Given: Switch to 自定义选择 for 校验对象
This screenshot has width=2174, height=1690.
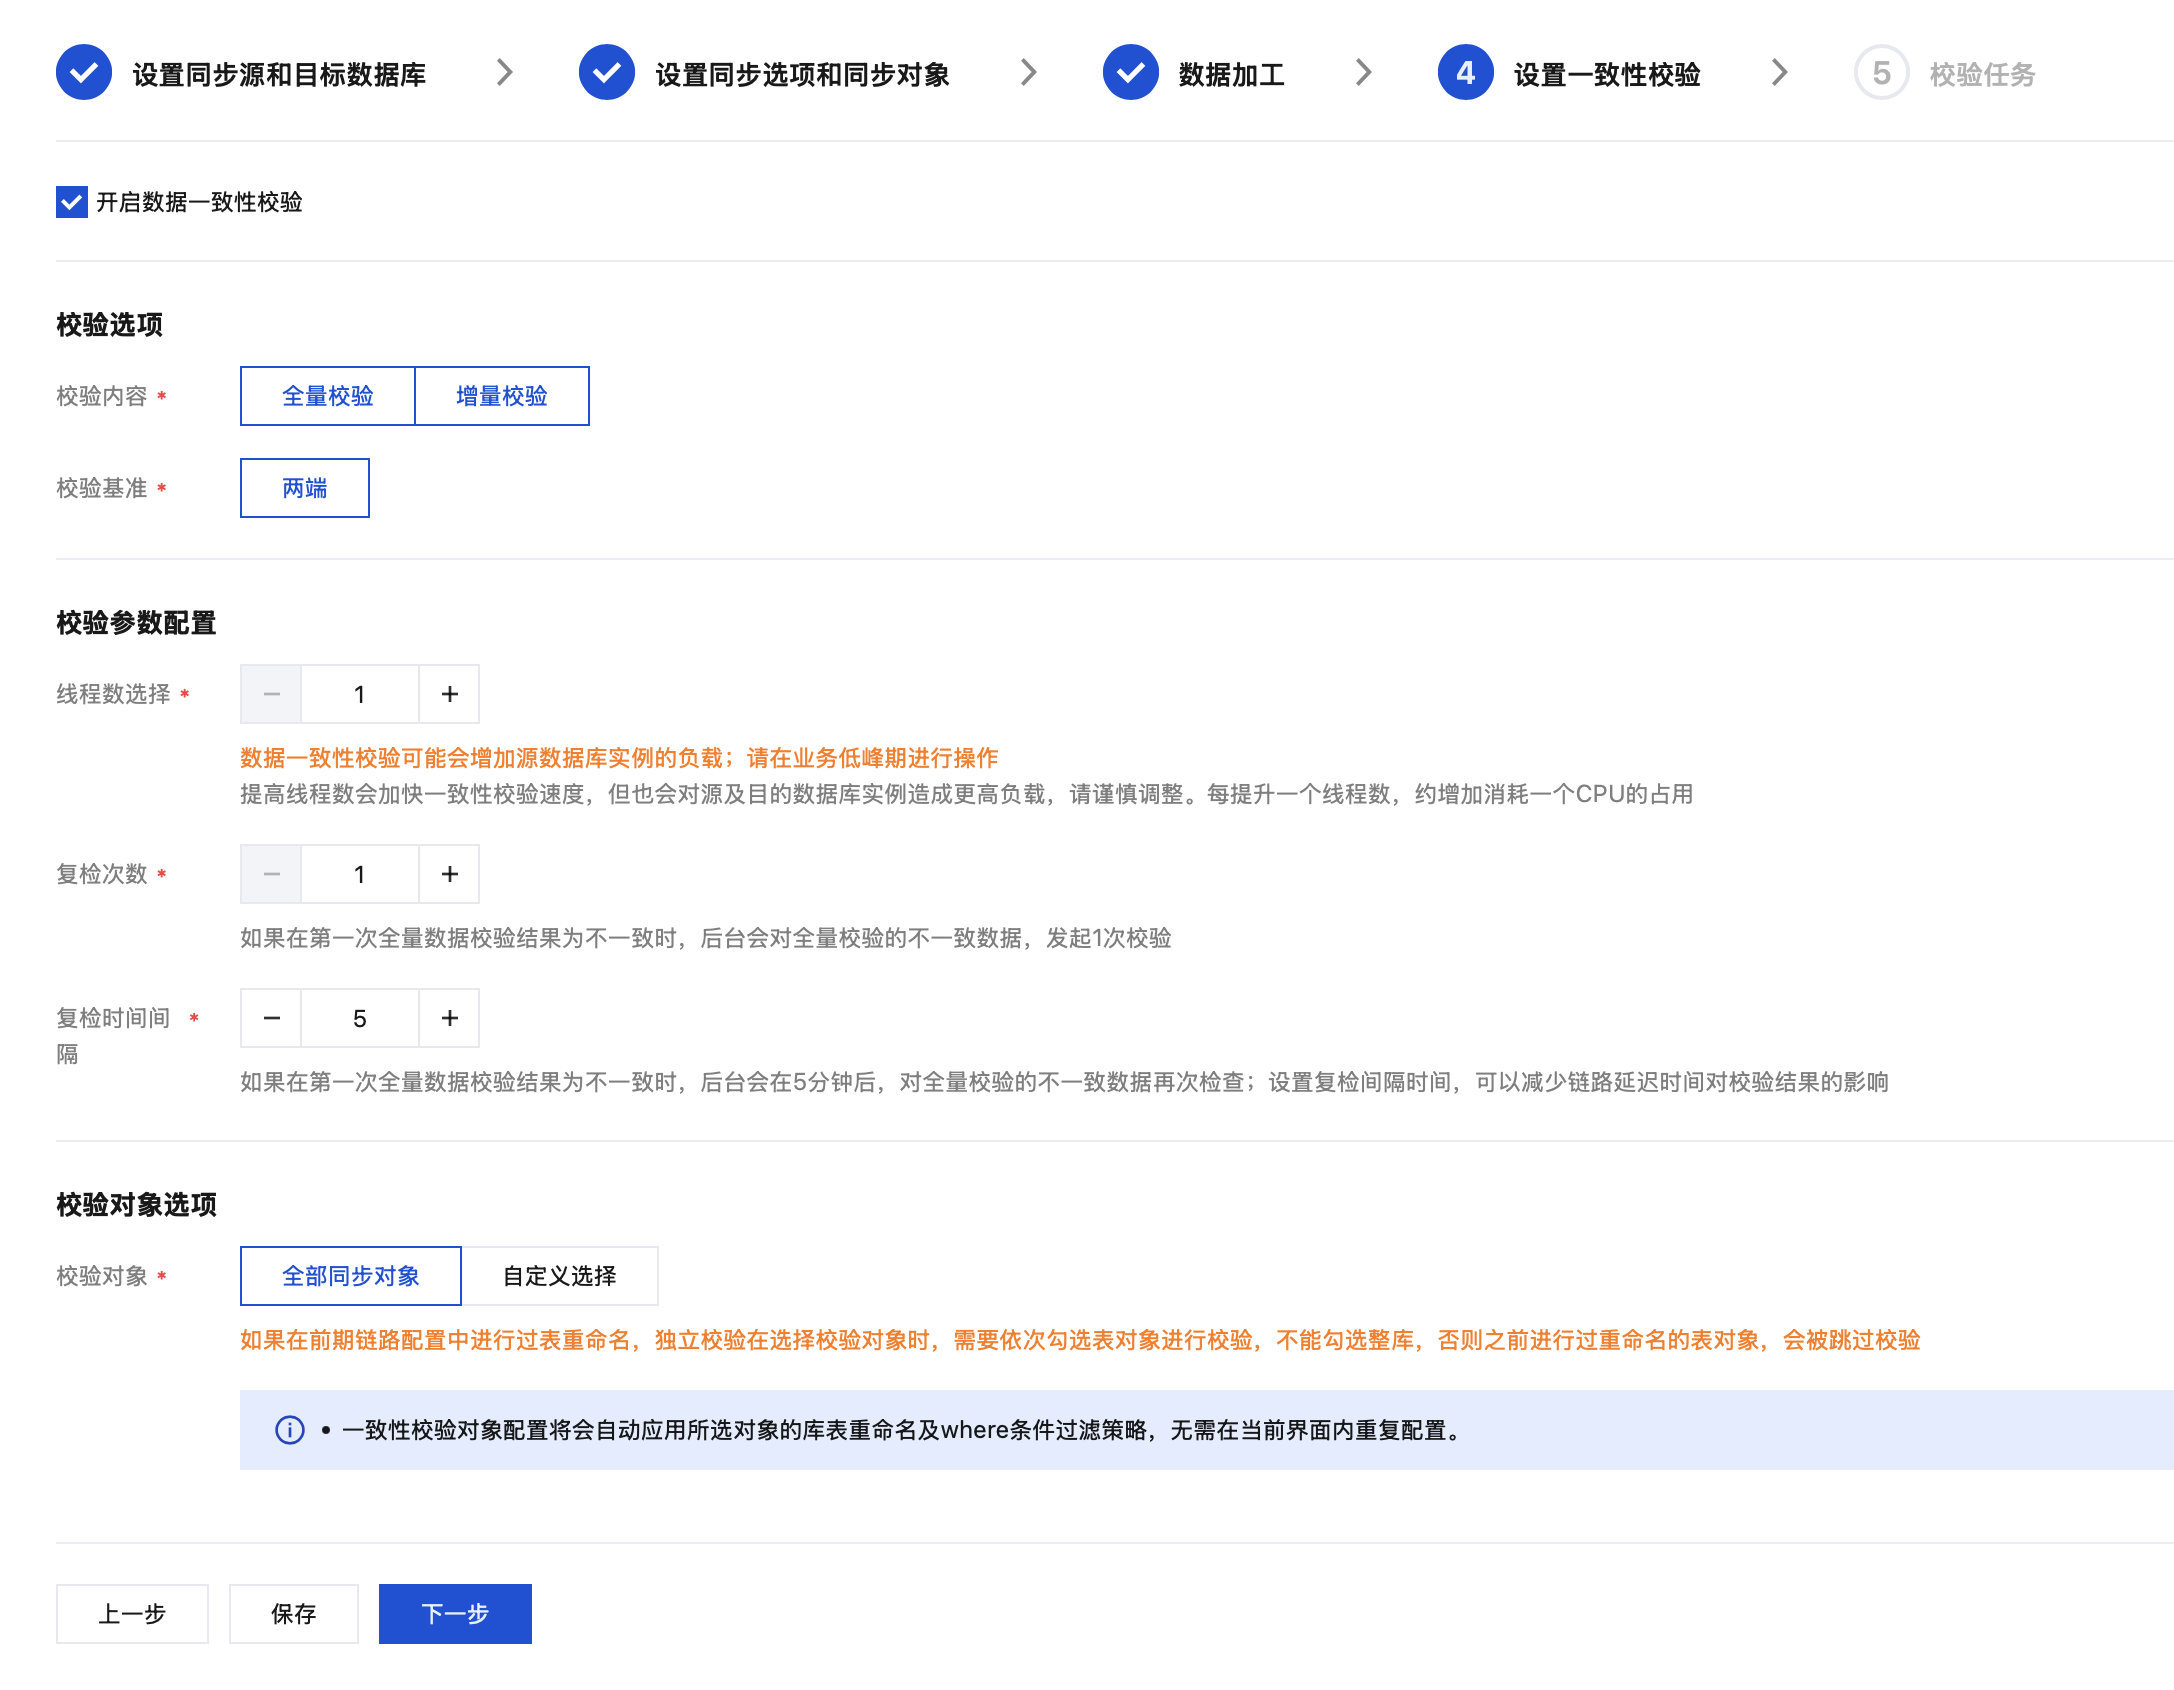Looking at the screenshot, I should coord(560,1276).
